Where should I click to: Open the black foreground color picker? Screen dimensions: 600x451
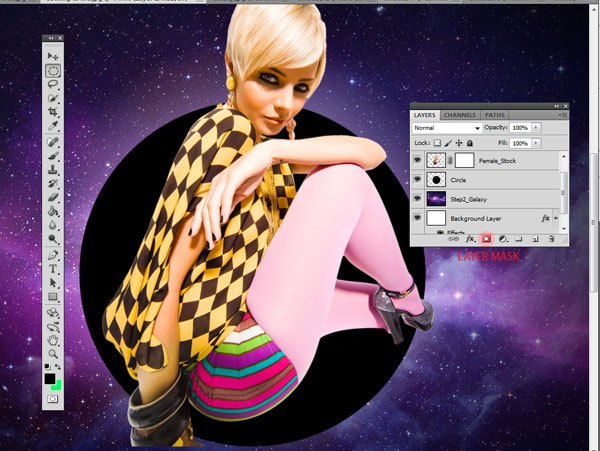[x=49, y=379]
